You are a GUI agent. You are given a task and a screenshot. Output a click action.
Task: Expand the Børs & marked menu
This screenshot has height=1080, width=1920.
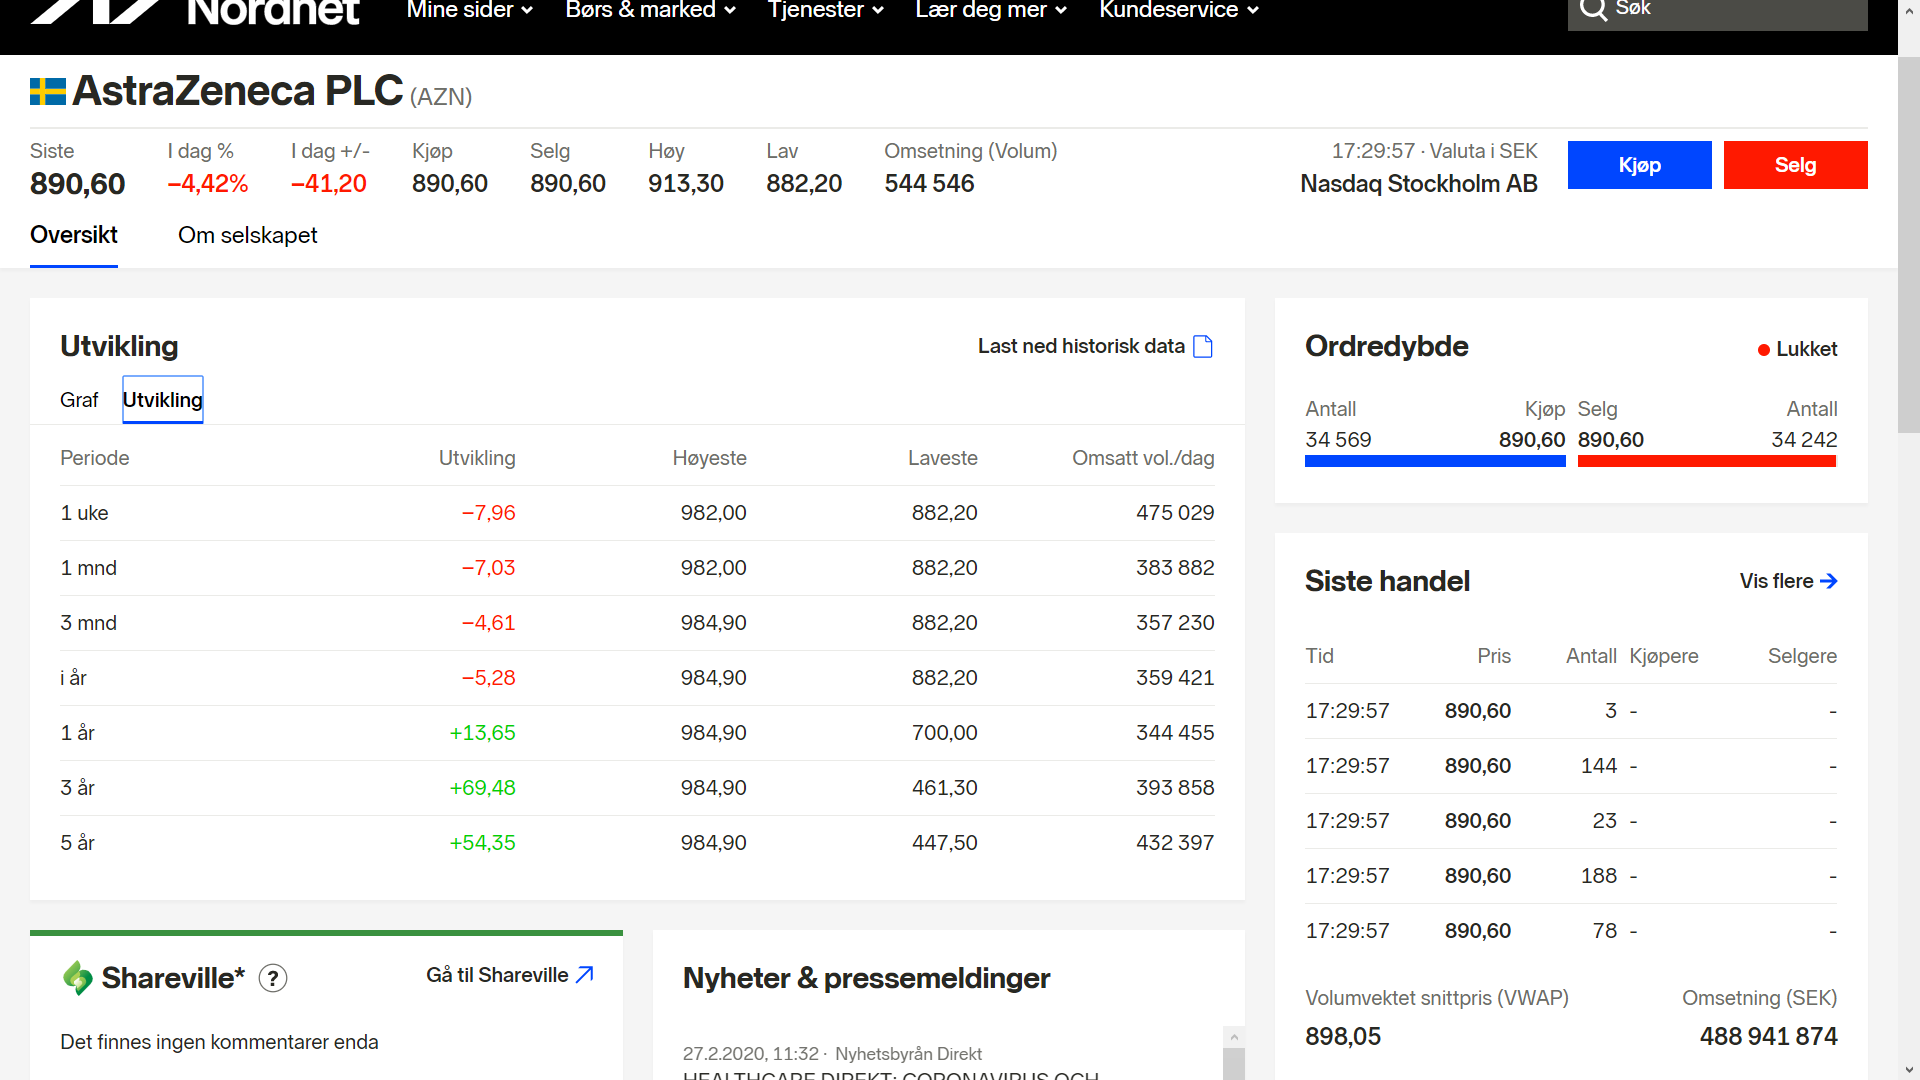click(x=651, y=10)
